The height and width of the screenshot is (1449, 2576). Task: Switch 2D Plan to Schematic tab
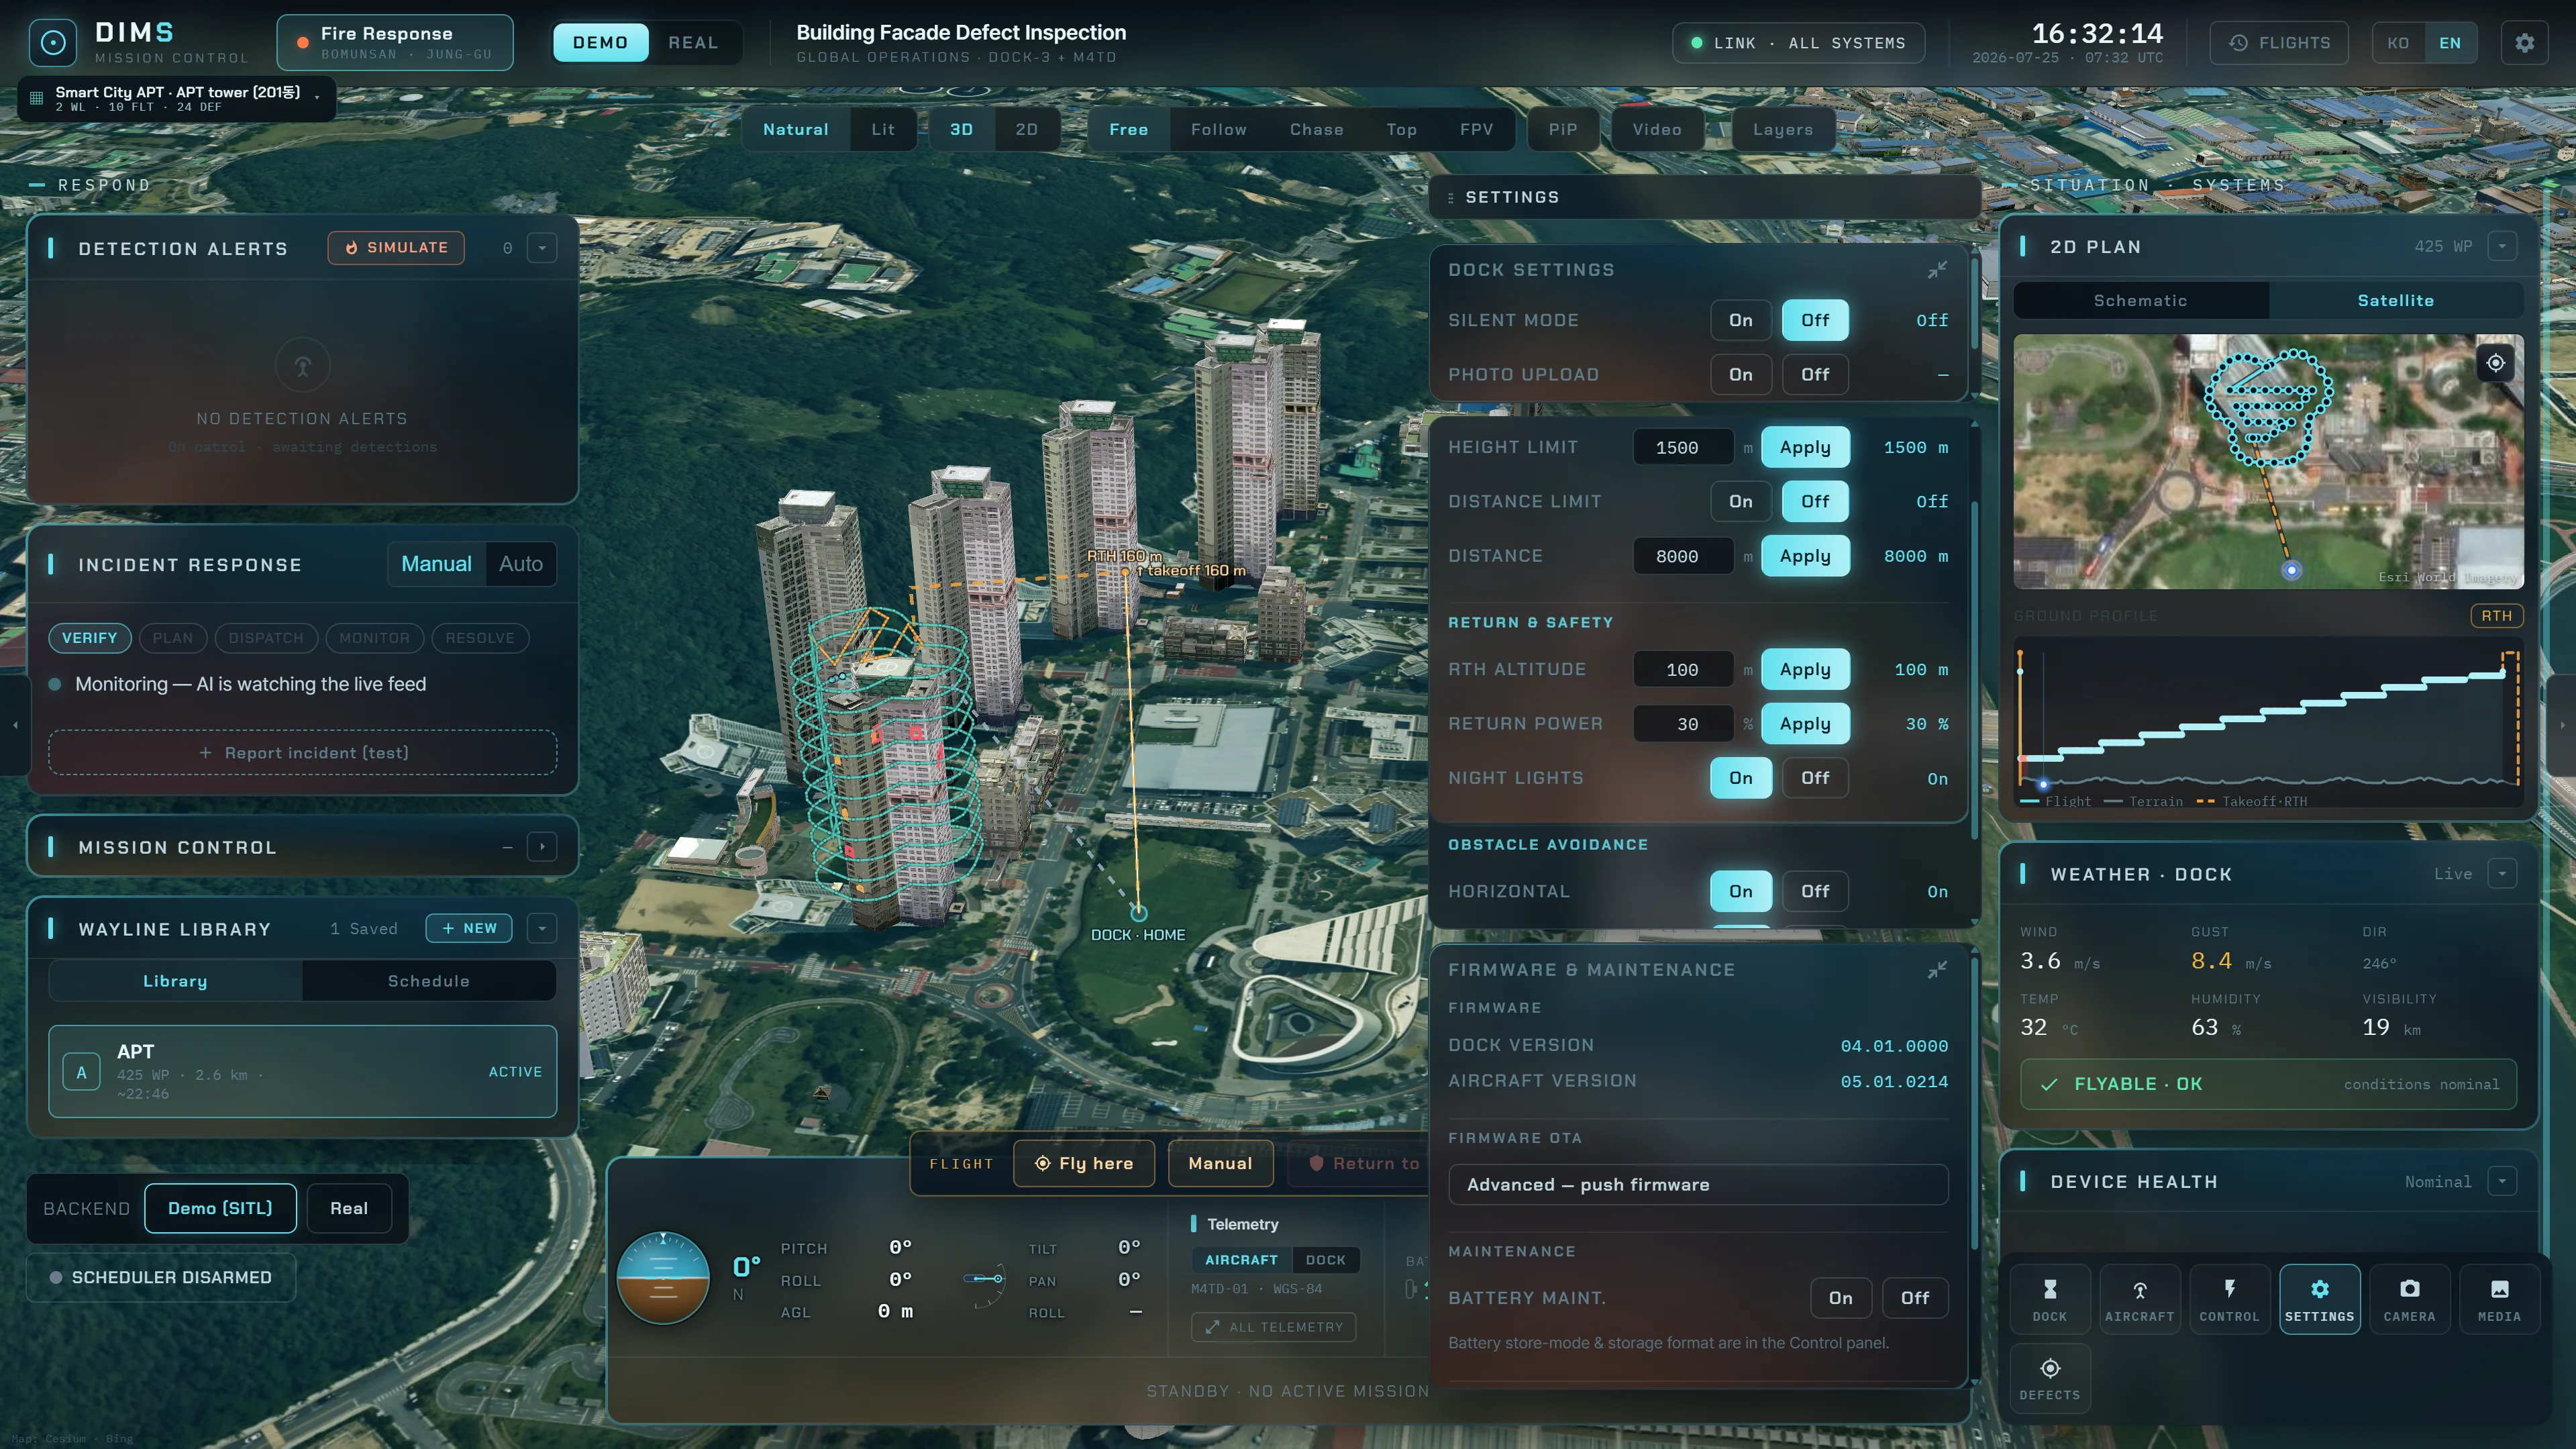(2140, 301)
